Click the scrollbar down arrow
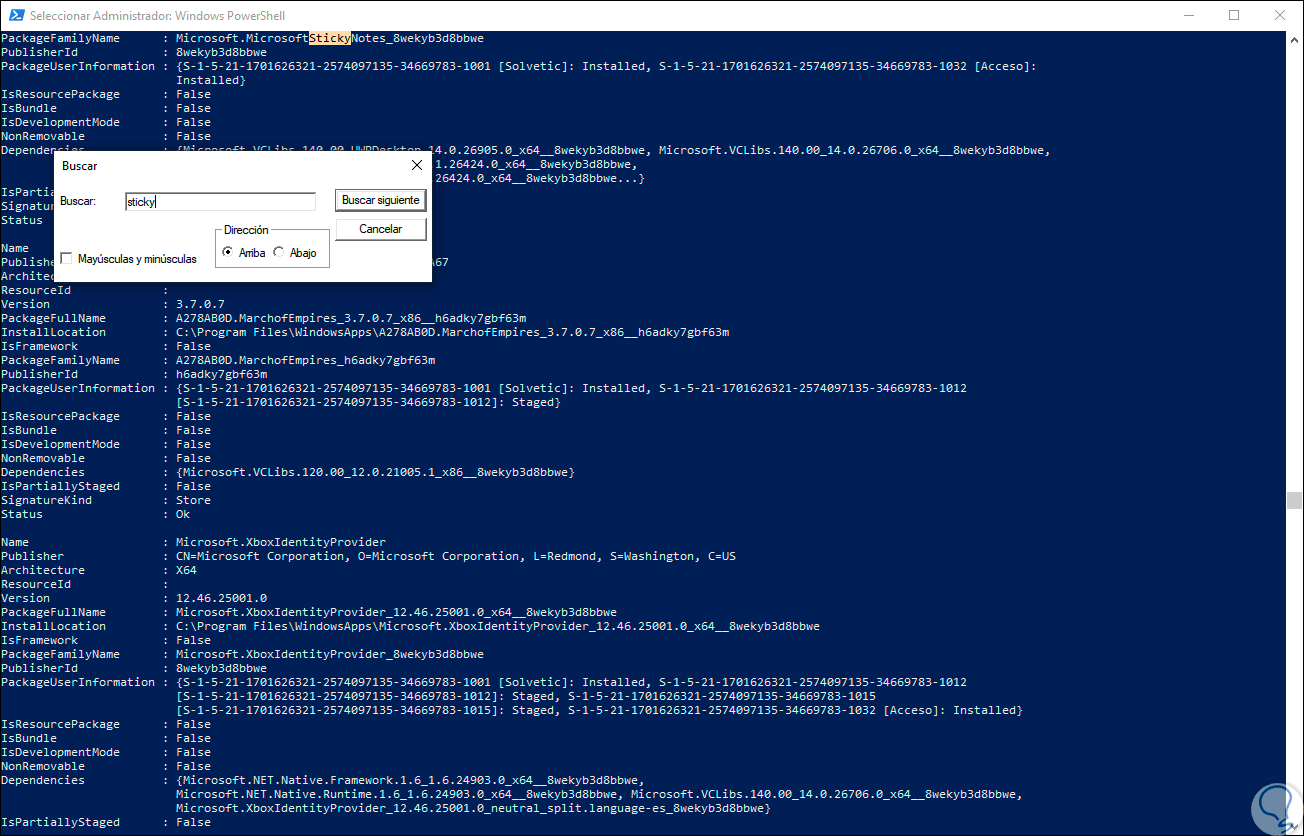This screenshot has height=836, width=1304. tap(1294, 826)
